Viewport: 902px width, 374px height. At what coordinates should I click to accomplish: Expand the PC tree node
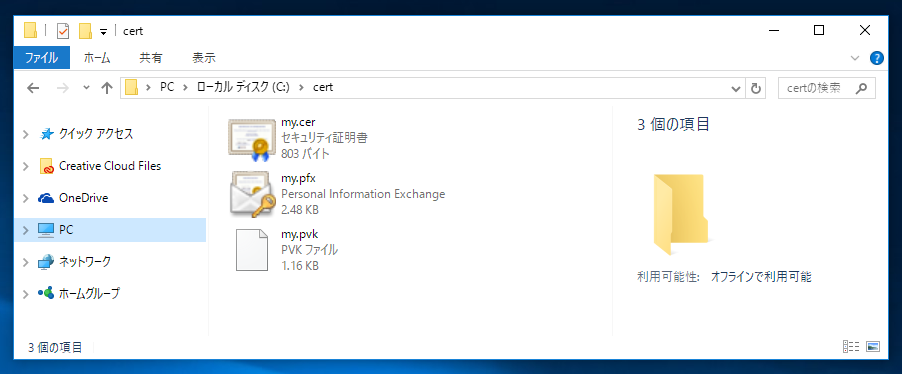(x=25, y=230)
